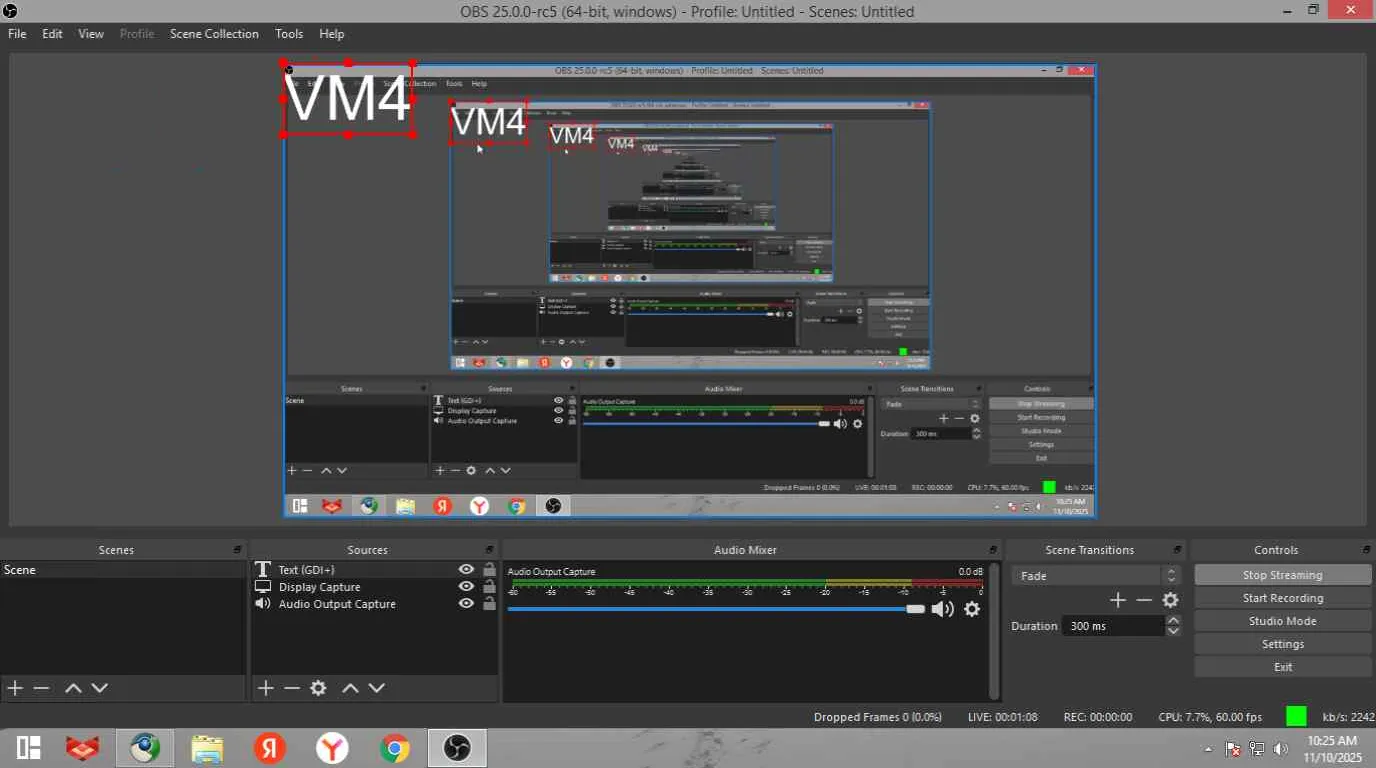Enable Studio Mode
This screenshot has height=768, width=1376.
point(1283,621)
